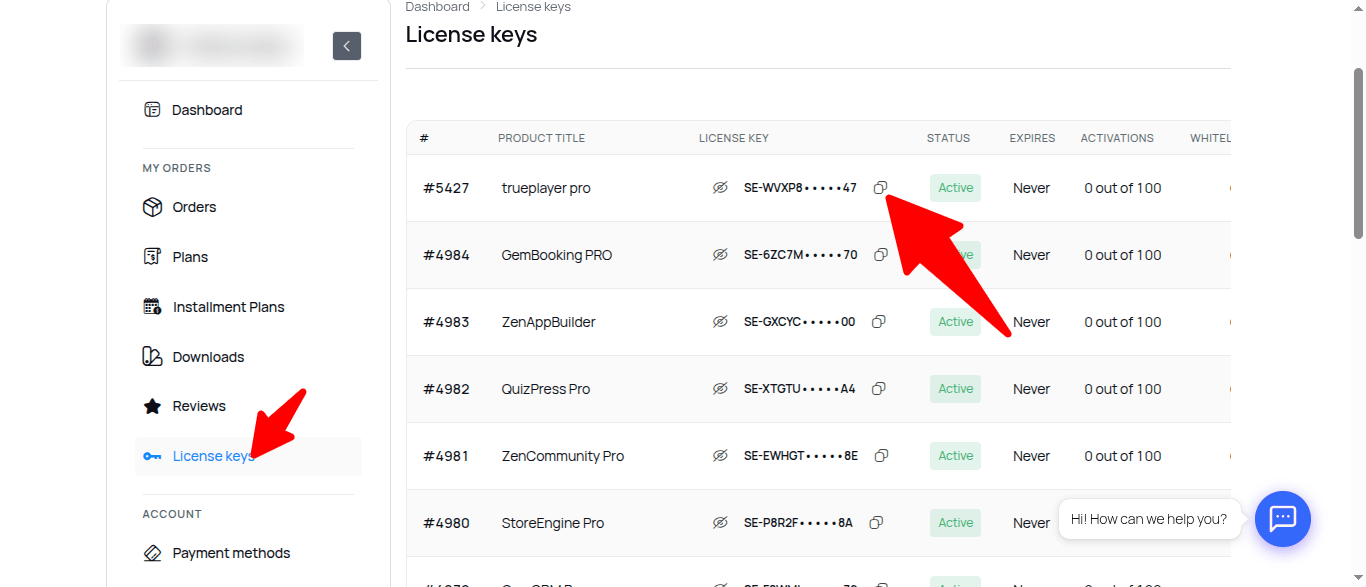The width and height of the screenshot is (1366, 587).
Task: Unhide the StoreEngine Pro license key
Action: [720, 523]
